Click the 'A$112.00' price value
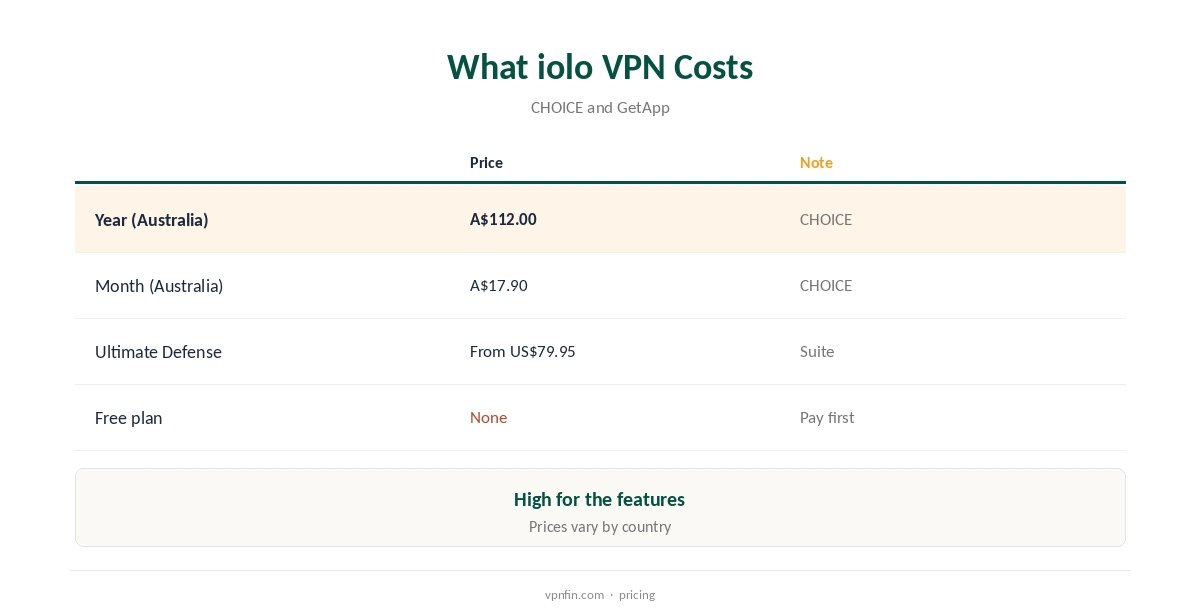This screenshot has height=614, width=1200. tap(503, 219)
